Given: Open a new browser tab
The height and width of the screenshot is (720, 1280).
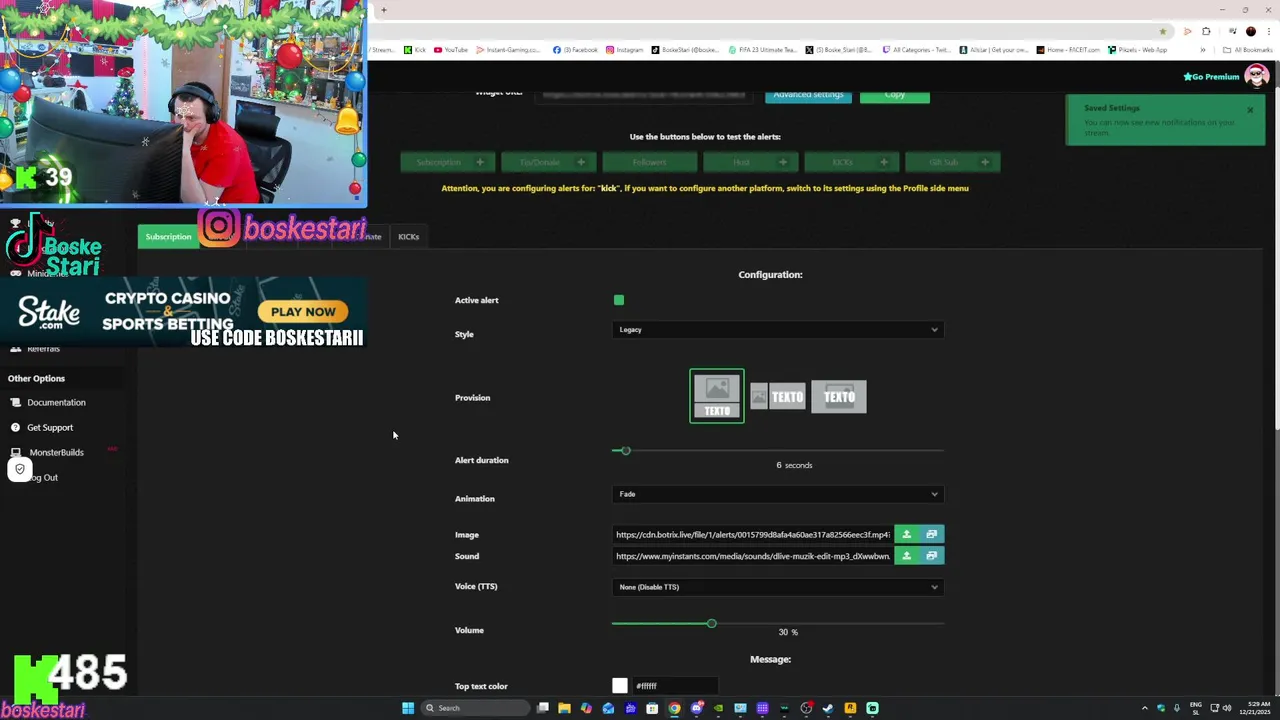Looking at the screenshot, I should tap(383, 10).
